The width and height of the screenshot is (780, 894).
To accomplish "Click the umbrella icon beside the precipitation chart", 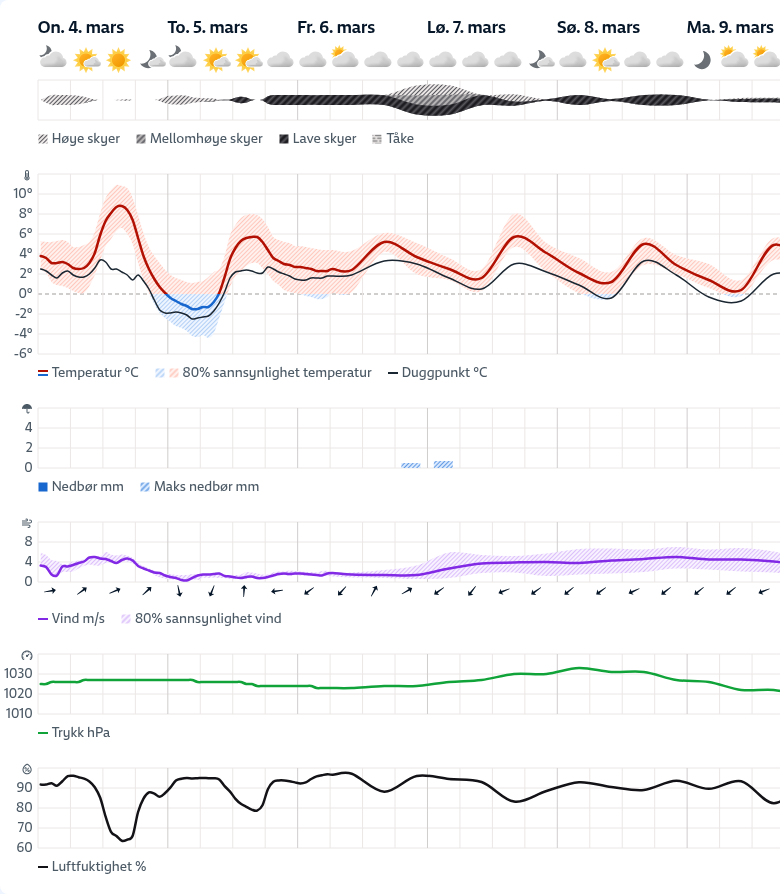I will (x=27, y=408).
